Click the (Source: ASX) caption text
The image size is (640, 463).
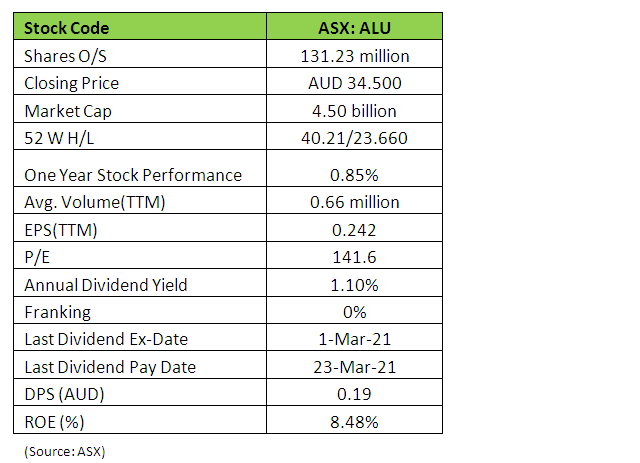pyautogui.click(x=65, y=451)
